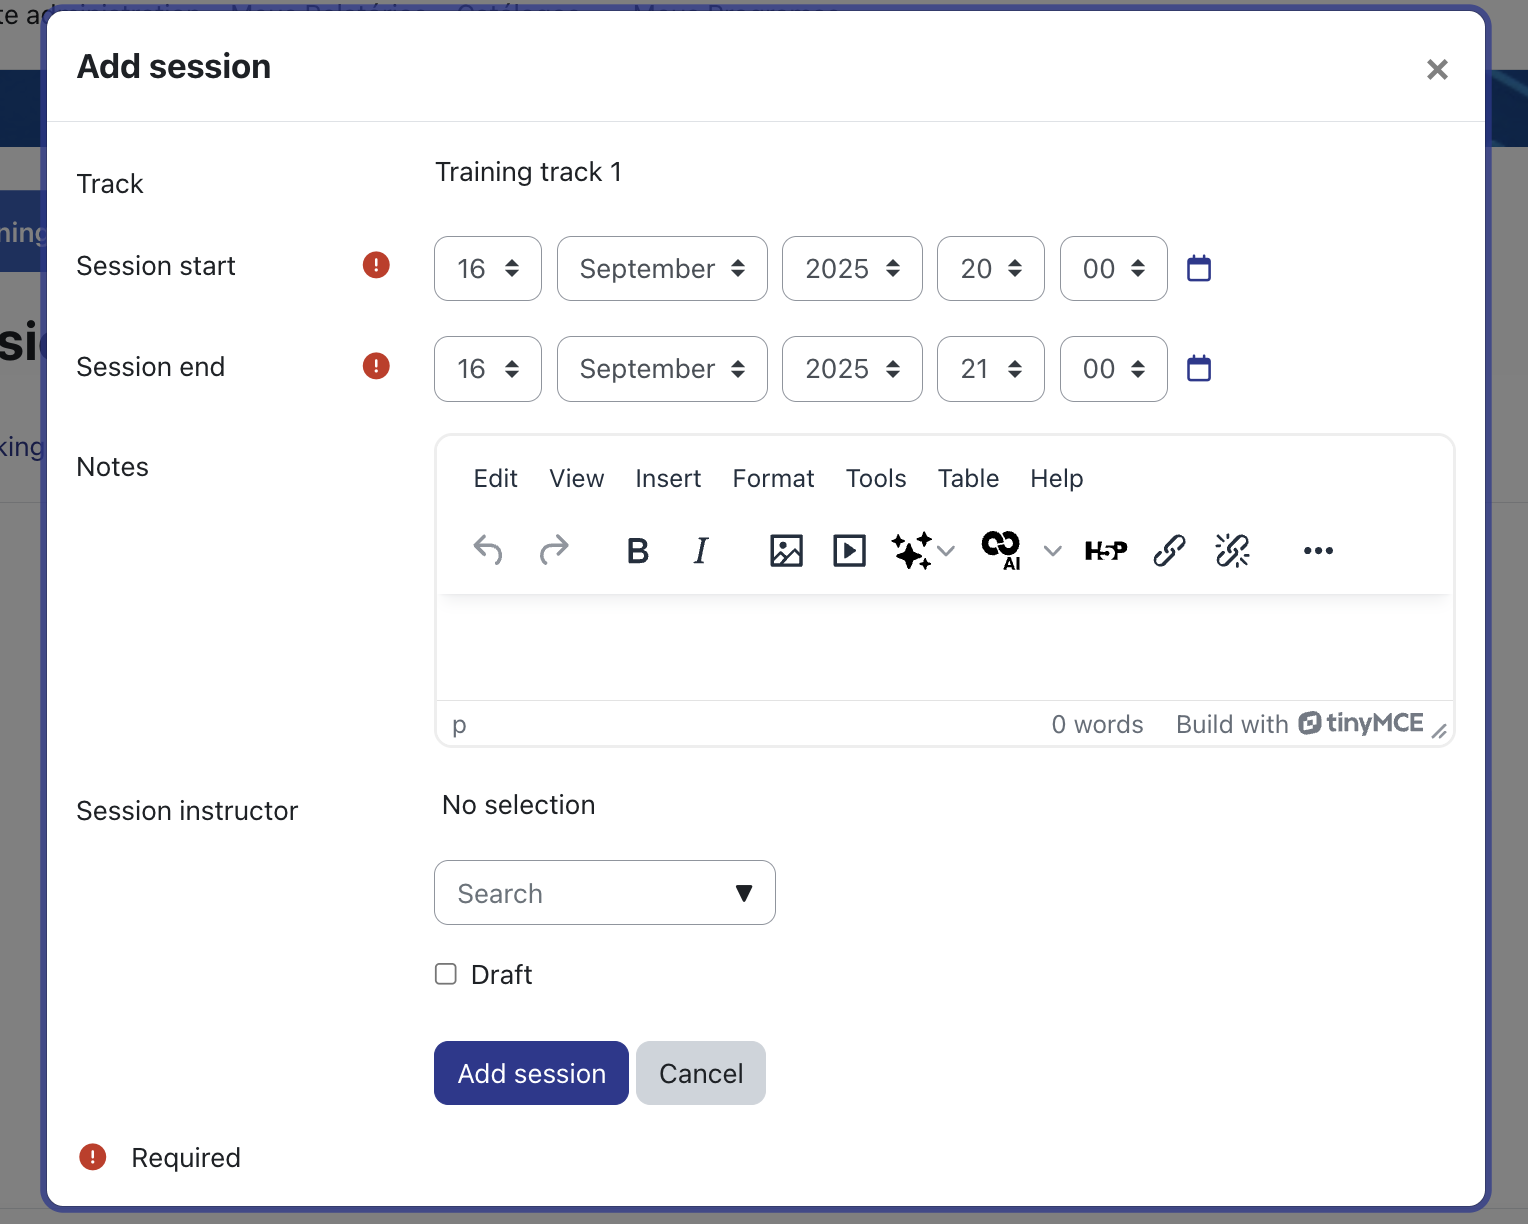Insert multimedia into Notes editor
This screenshot has width=1528, height=1224.
pyautogui.click(x=849, y=550)
